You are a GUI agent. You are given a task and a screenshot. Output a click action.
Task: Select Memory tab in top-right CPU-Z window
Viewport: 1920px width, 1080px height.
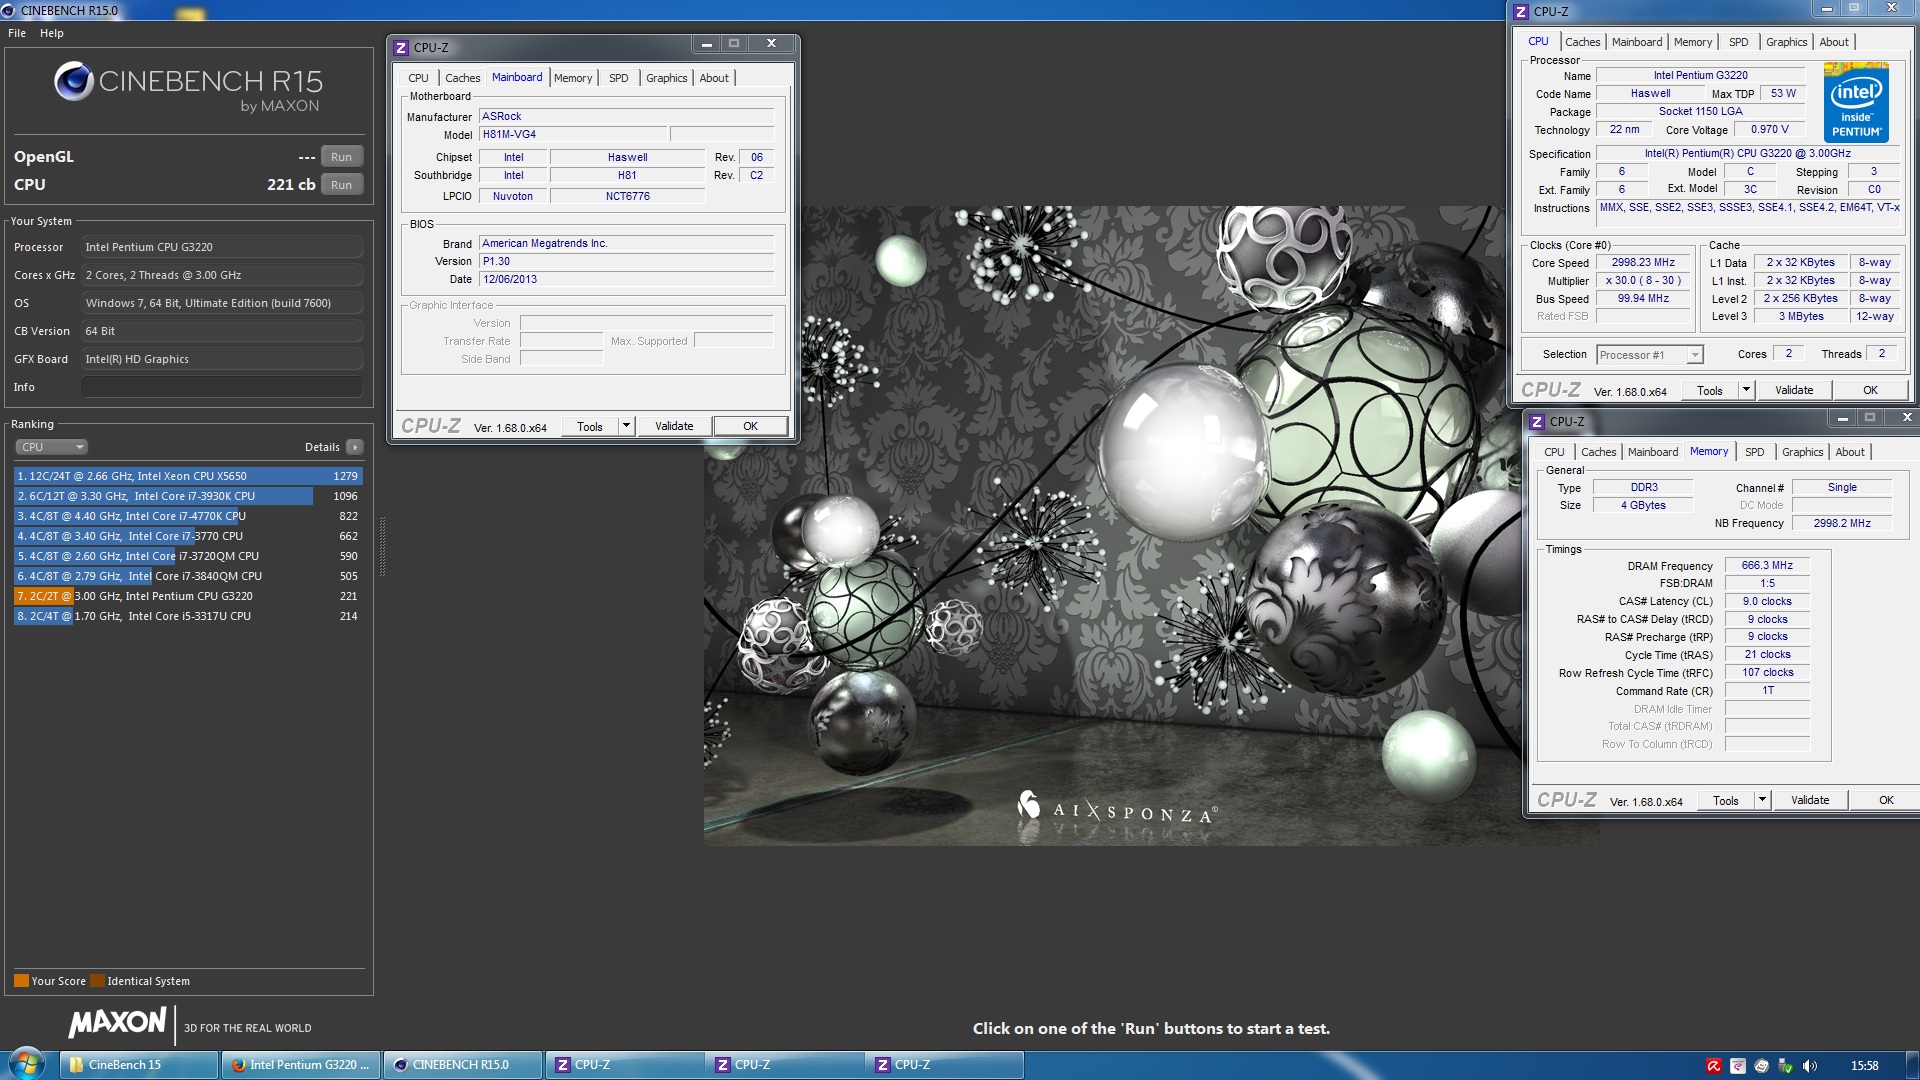[1693, 42]
